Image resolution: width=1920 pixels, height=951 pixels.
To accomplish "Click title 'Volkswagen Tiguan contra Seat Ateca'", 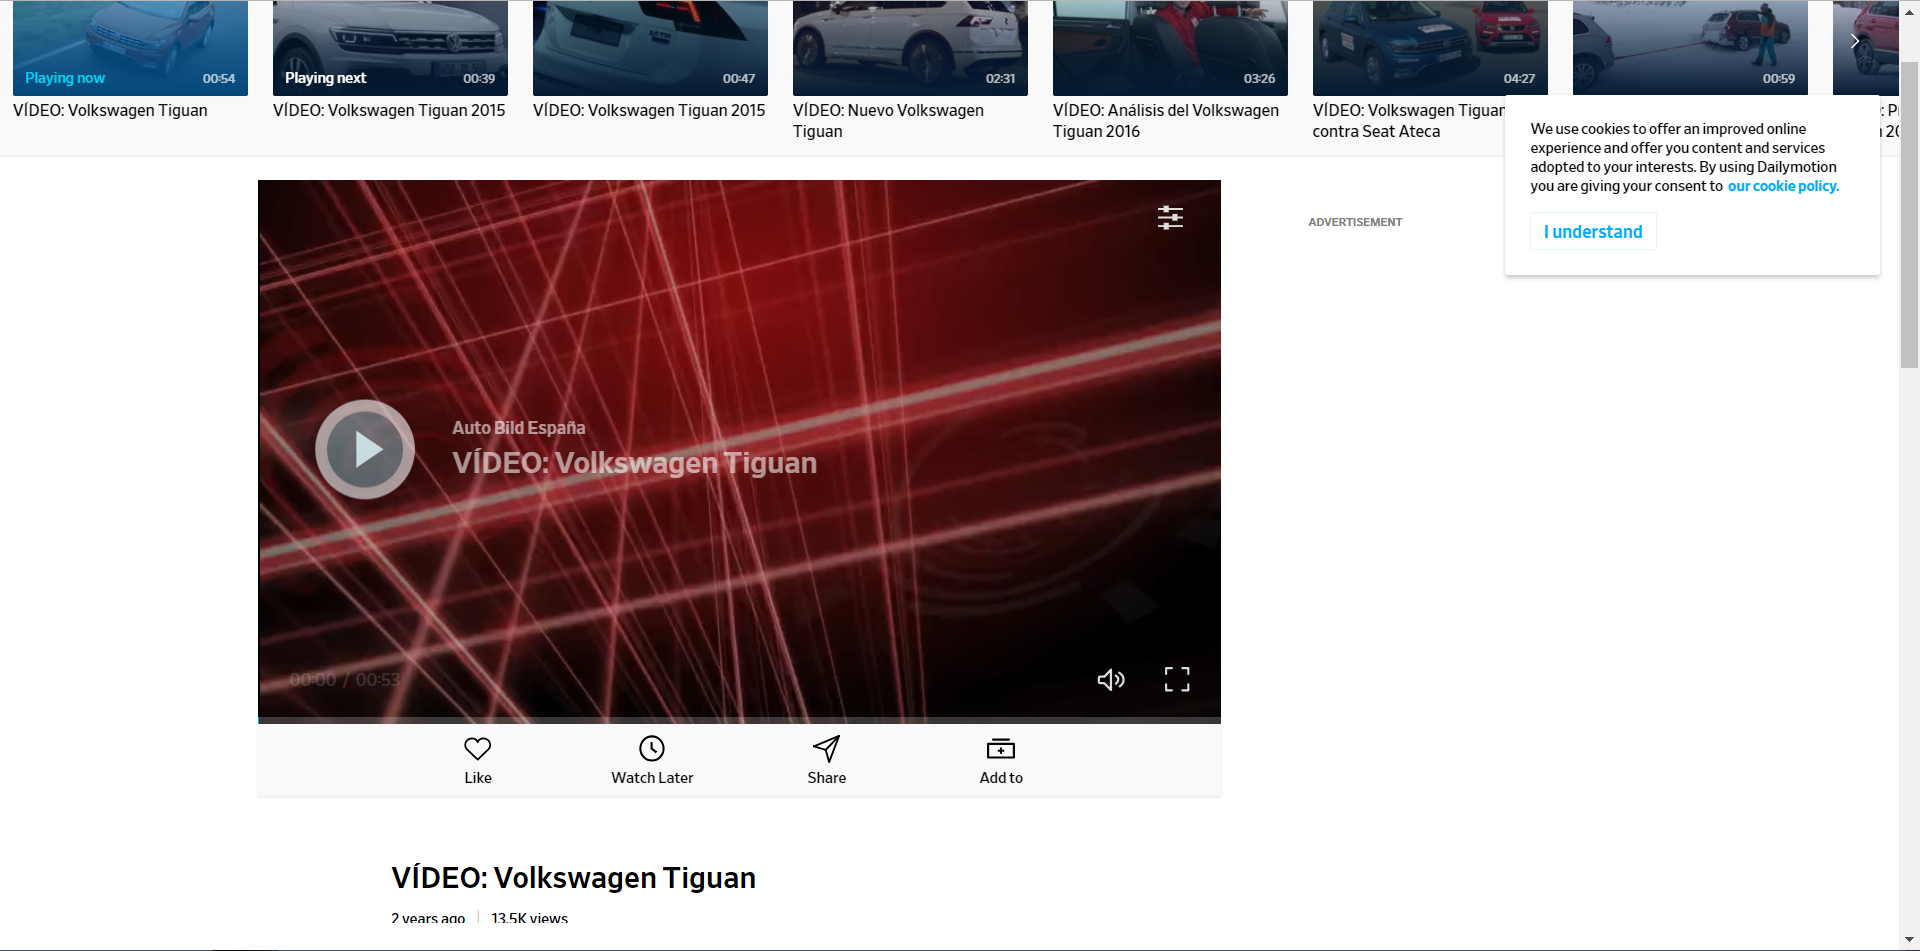I will 1408,121.
